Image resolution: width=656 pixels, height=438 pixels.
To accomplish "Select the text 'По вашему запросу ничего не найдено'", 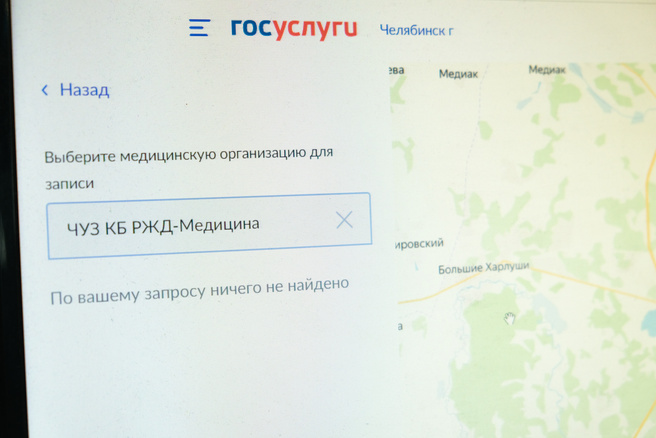I will (200, 291).
